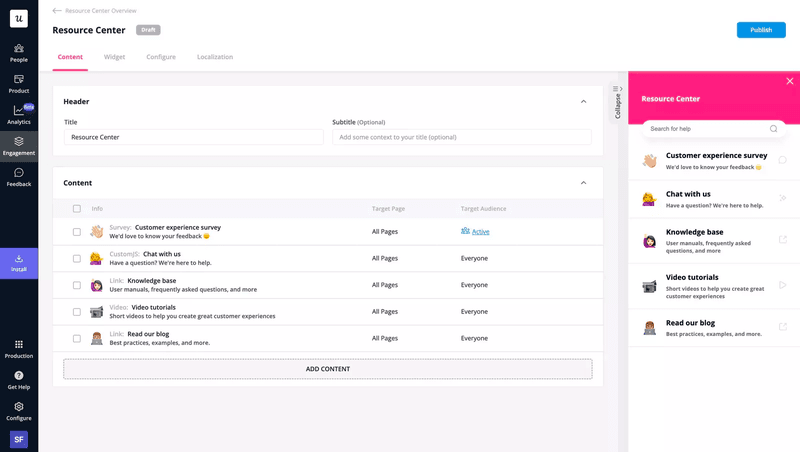Click the Draft status badge
Viewport: 800px width, 452px height.
pyautogui.click(x=148, y=30)
